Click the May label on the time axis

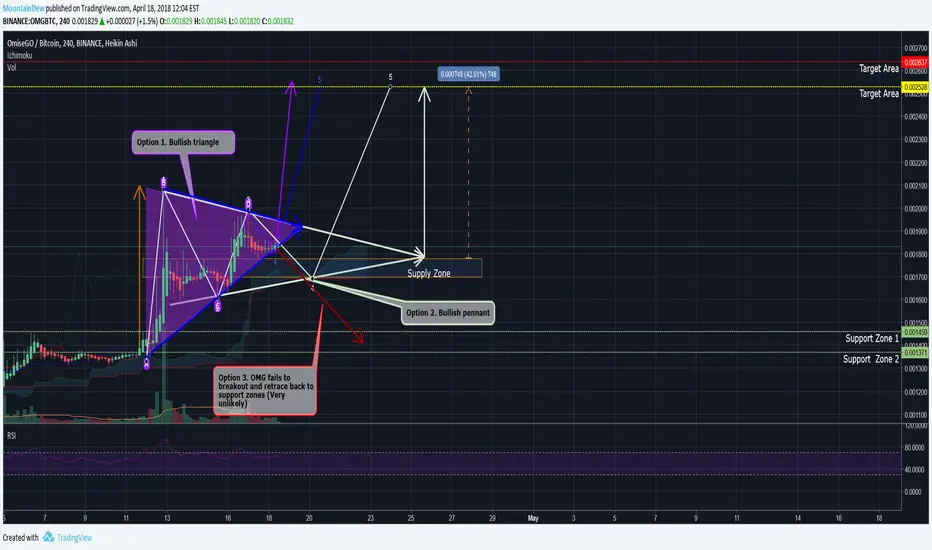pos(533,518)
